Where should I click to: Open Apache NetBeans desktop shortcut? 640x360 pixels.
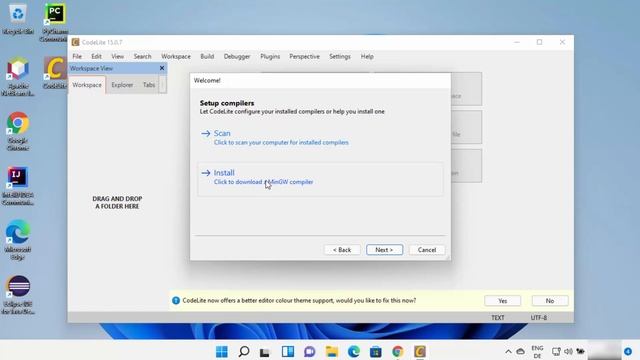click(18, 77)
